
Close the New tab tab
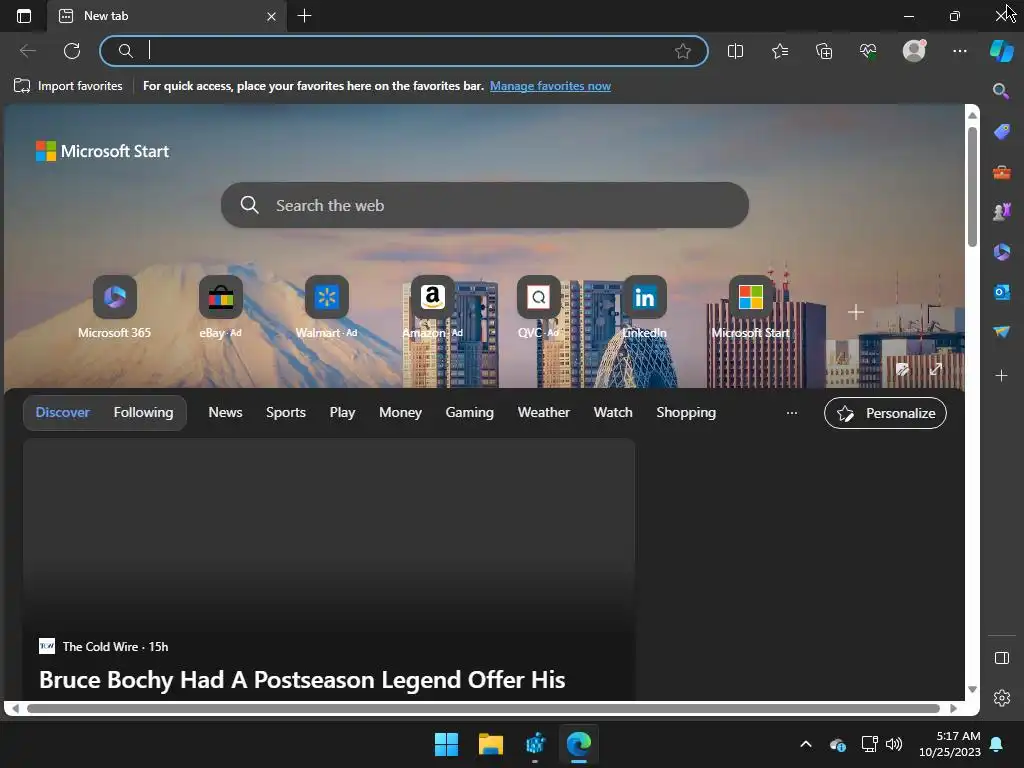pyautogui.click(x=271, y=16)
